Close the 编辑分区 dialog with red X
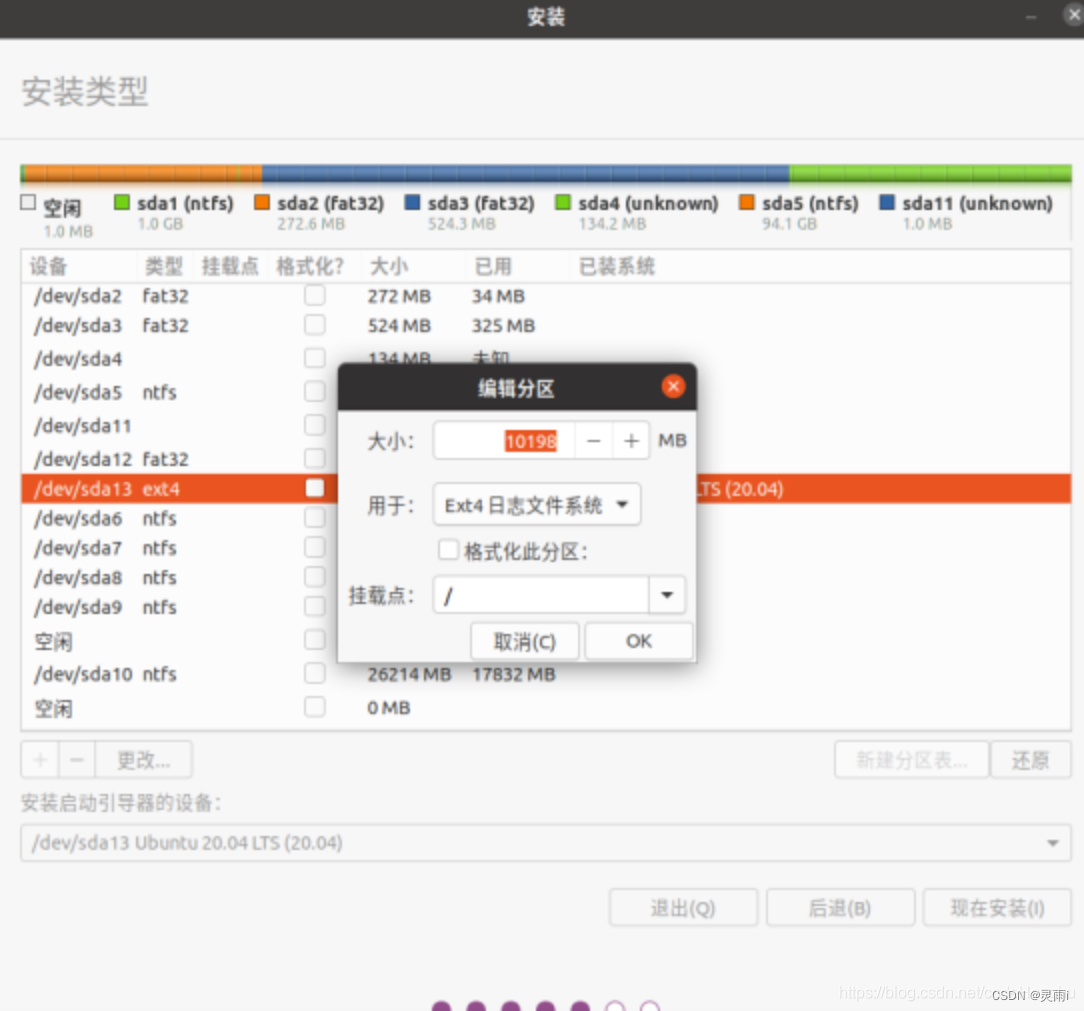1084x1011 pixels. [673, 386]
